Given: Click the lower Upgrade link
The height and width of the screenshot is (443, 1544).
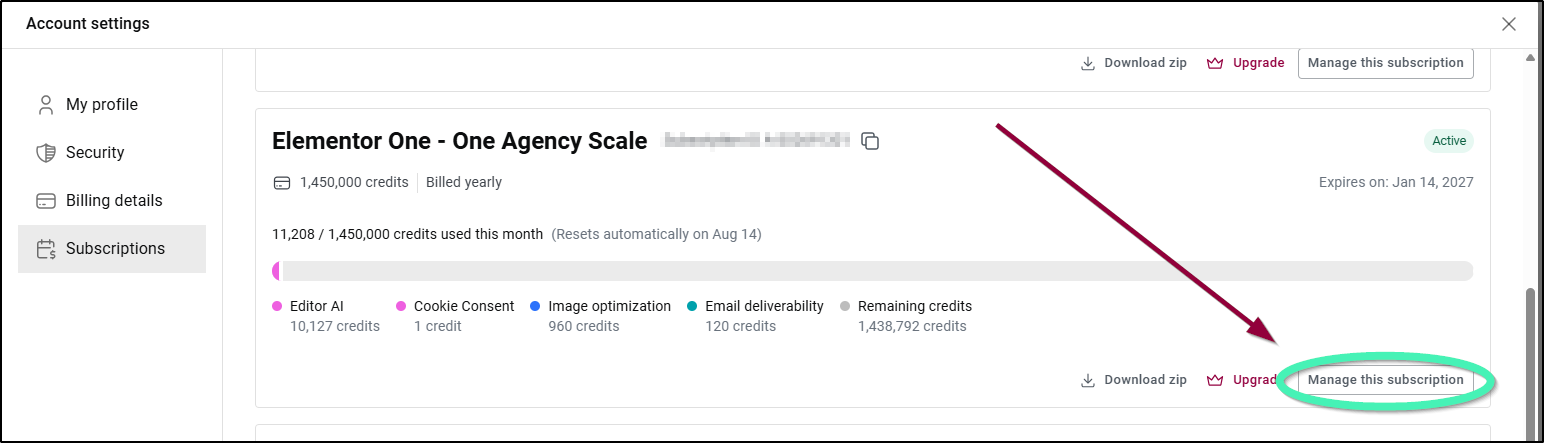Looking at the screenshot, I should point(1244,380).
